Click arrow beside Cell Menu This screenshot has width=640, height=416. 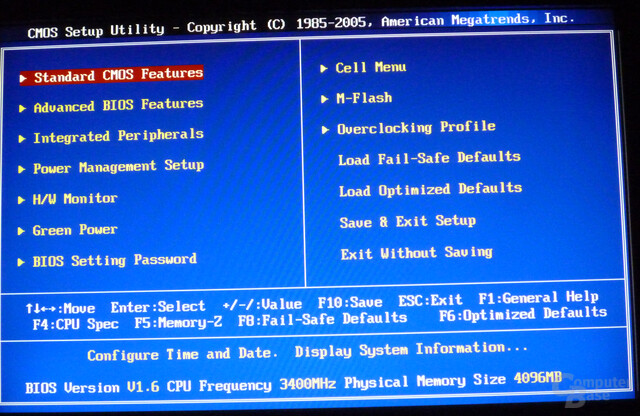click(x=324, y=69)
